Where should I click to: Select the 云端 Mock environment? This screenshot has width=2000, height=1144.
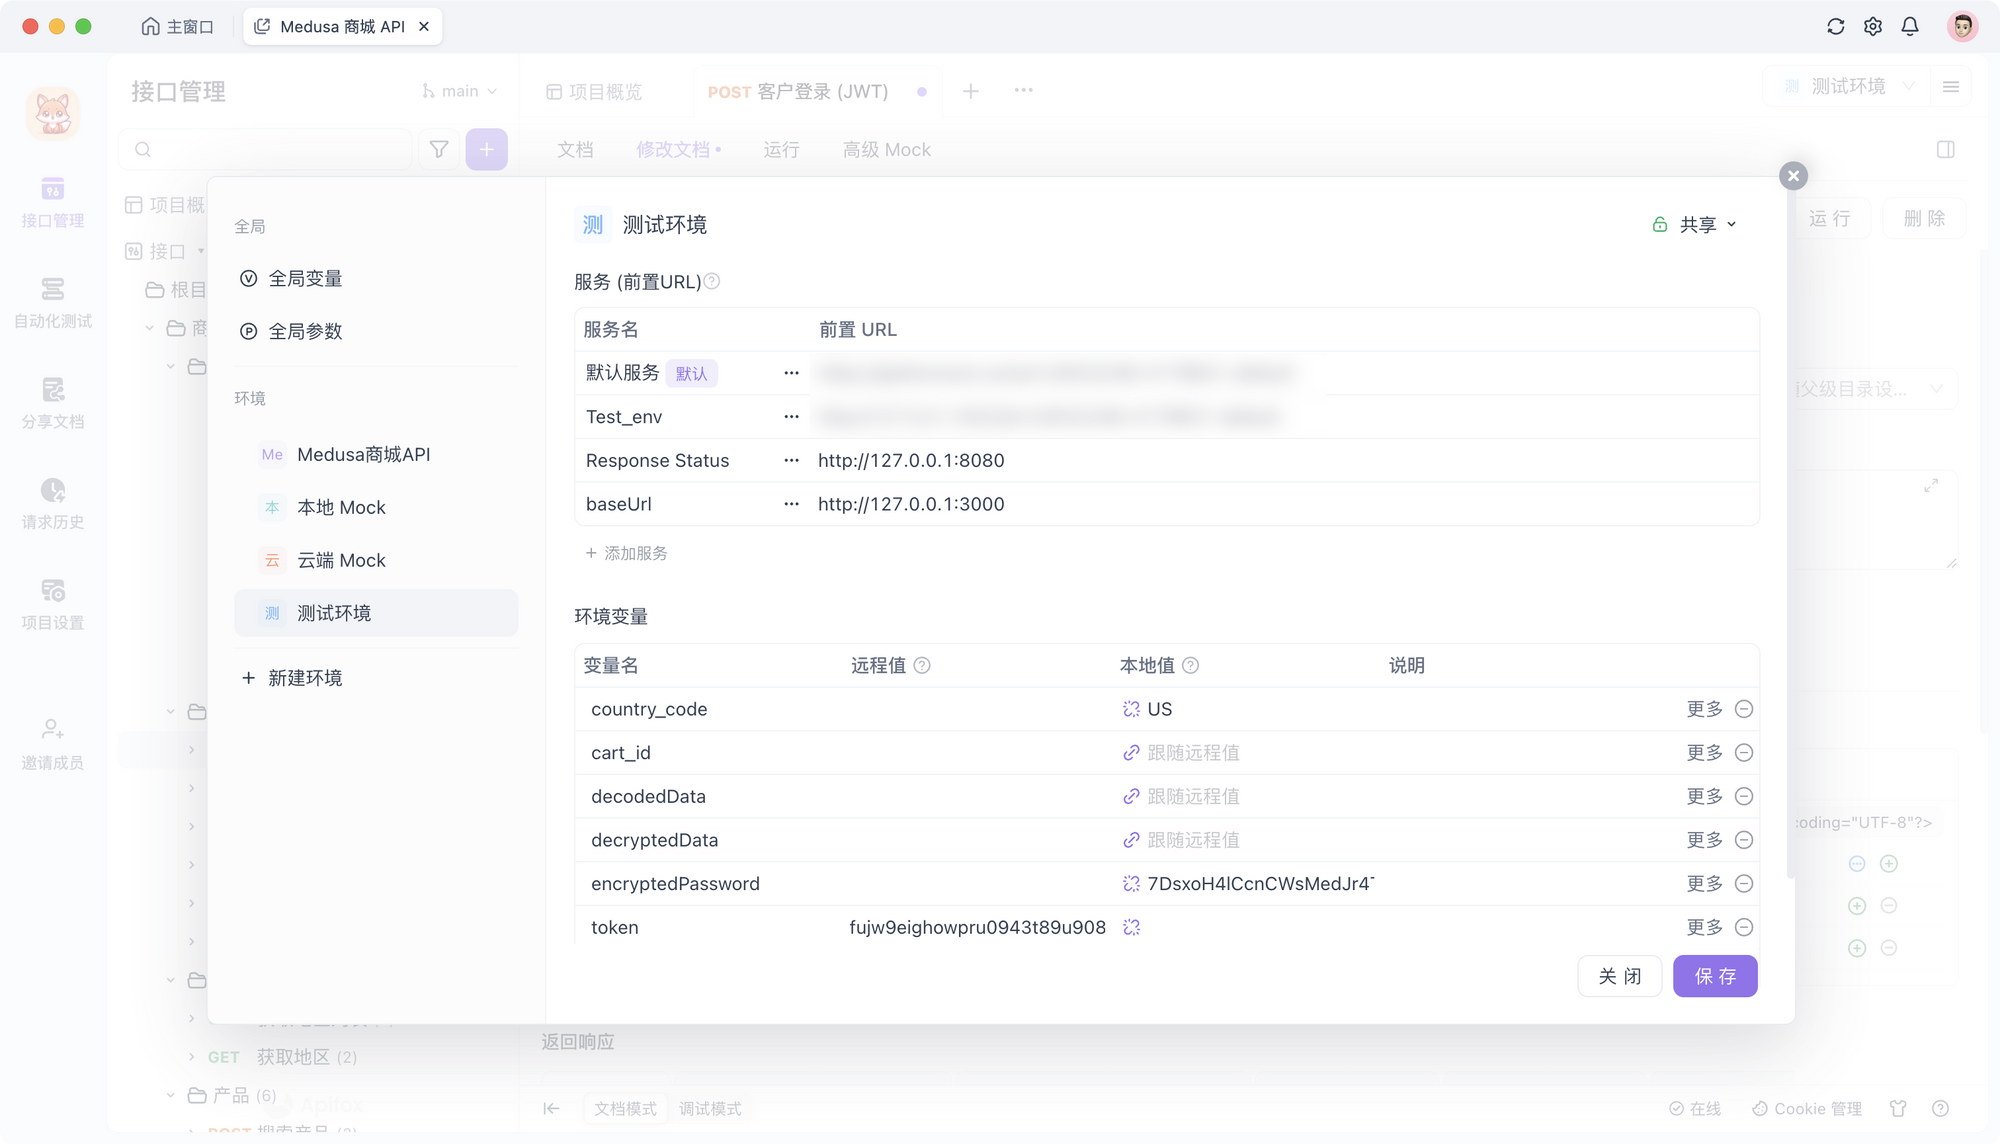click(x=376, y=561)
